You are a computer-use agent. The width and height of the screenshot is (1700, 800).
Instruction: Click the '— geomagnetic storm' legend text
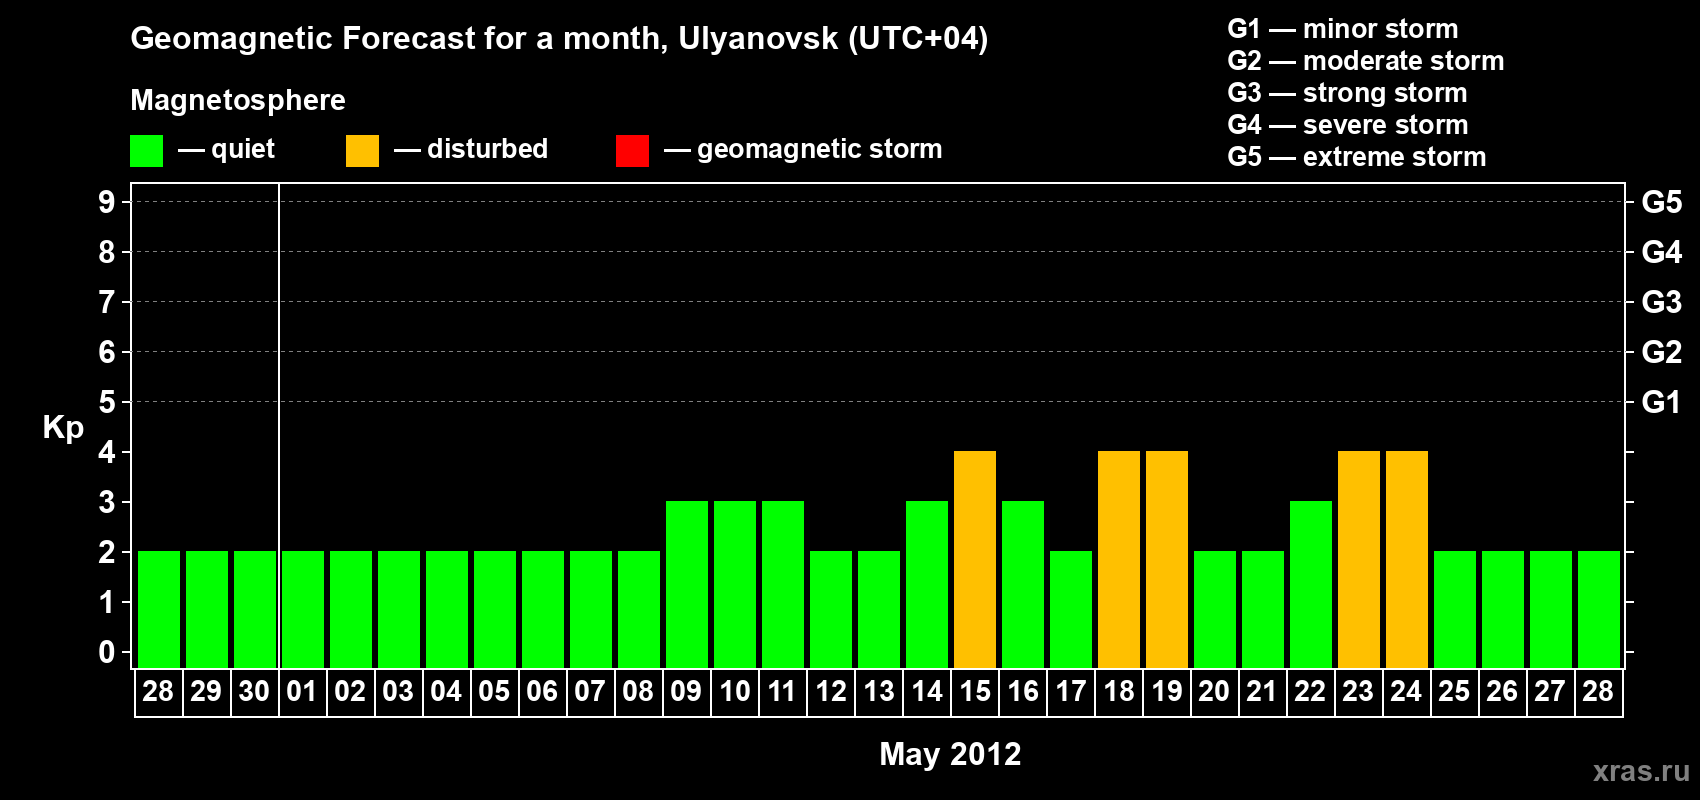pos(803,150)
